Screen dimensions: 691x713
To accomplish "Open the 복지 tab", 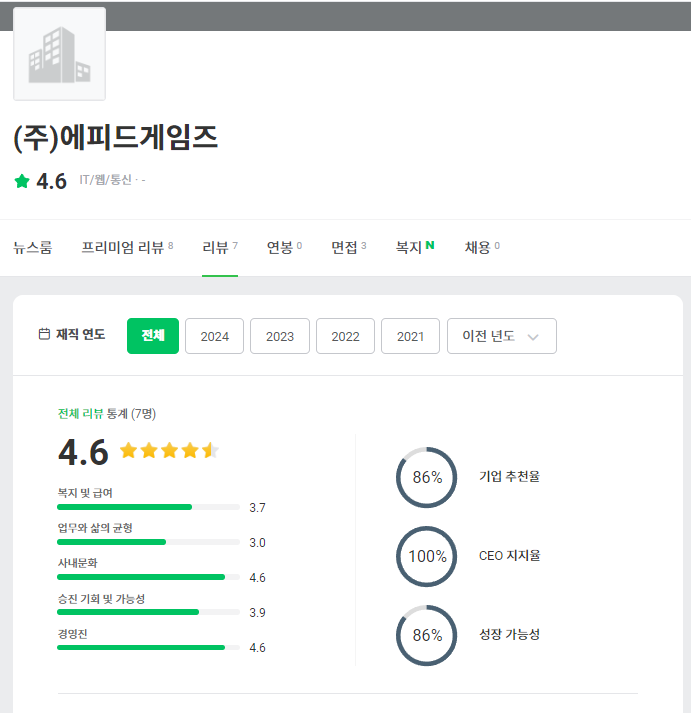I will pyautogui.click(x=415, y=247).
